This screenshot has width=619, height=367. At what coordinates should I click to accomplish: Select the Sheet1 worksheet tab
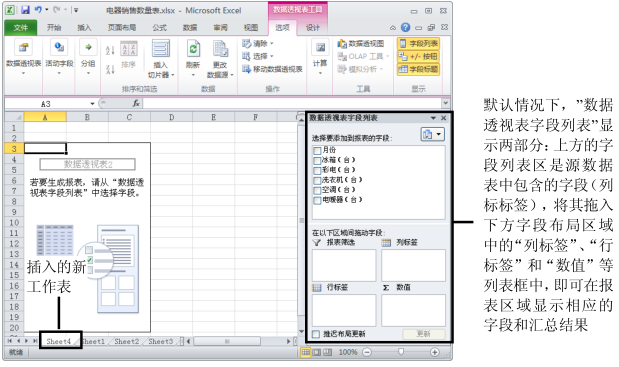point(94,341)
